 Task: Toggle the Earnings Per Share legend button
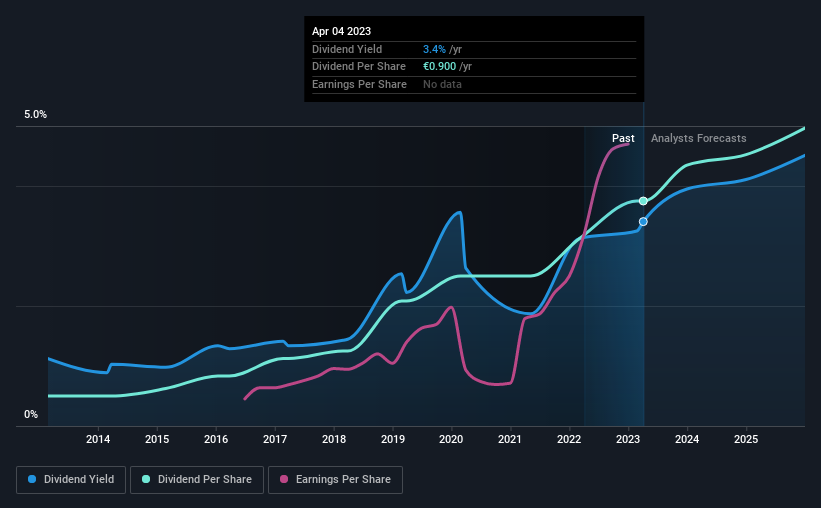tap(335, 480)
